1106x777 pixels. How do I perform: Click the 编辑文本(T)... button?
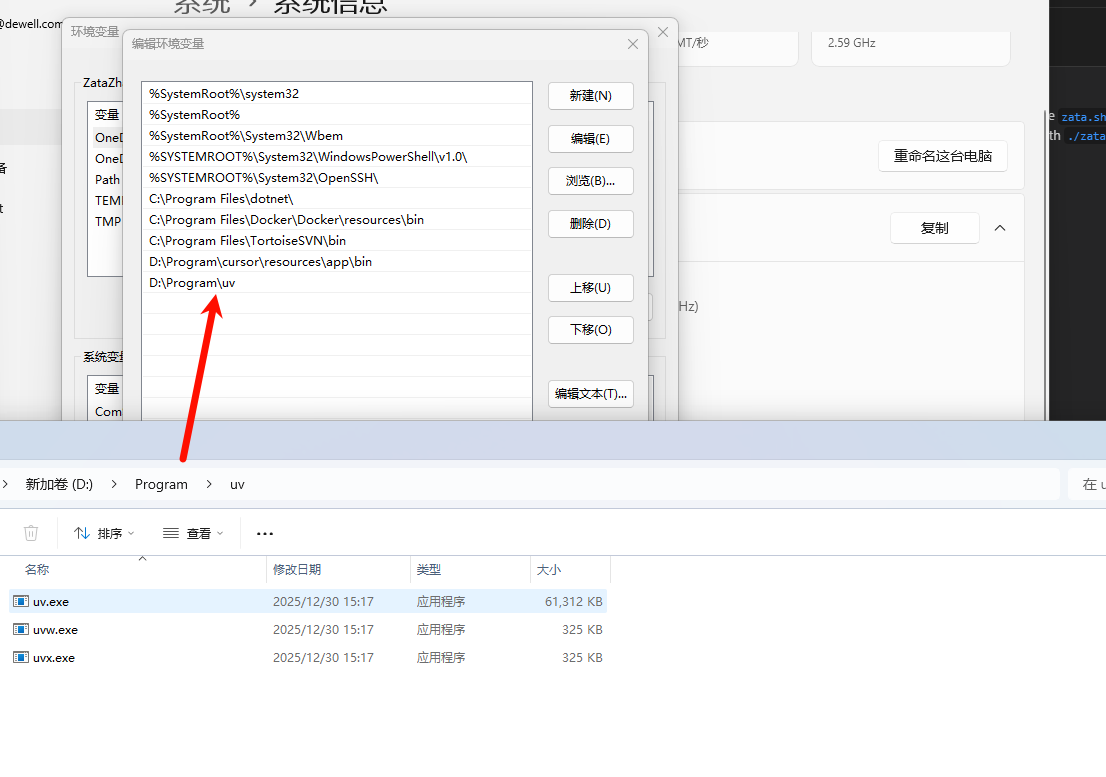coord(590,394)
